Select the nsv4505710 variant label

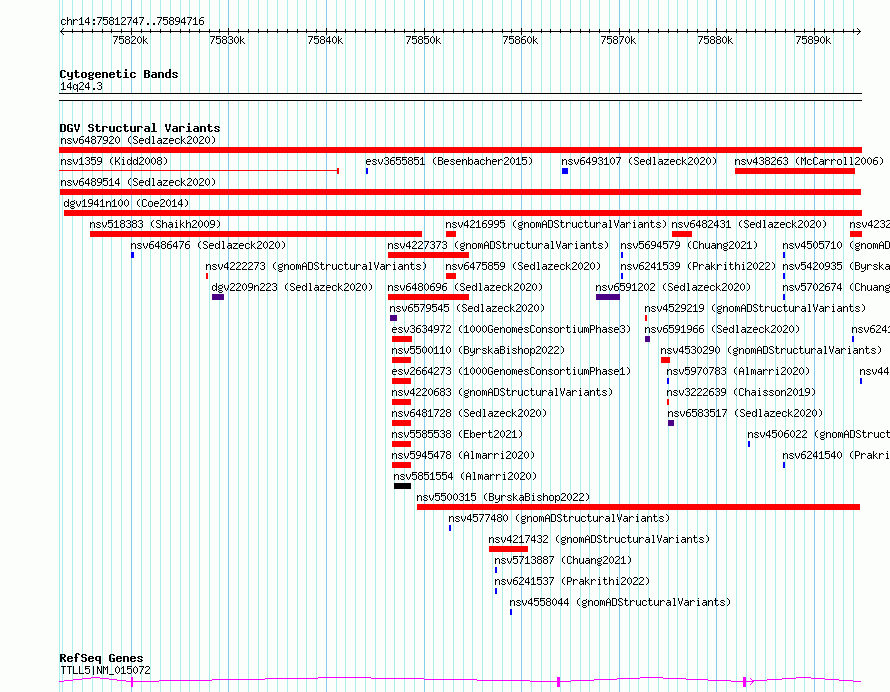click(836, 245)
